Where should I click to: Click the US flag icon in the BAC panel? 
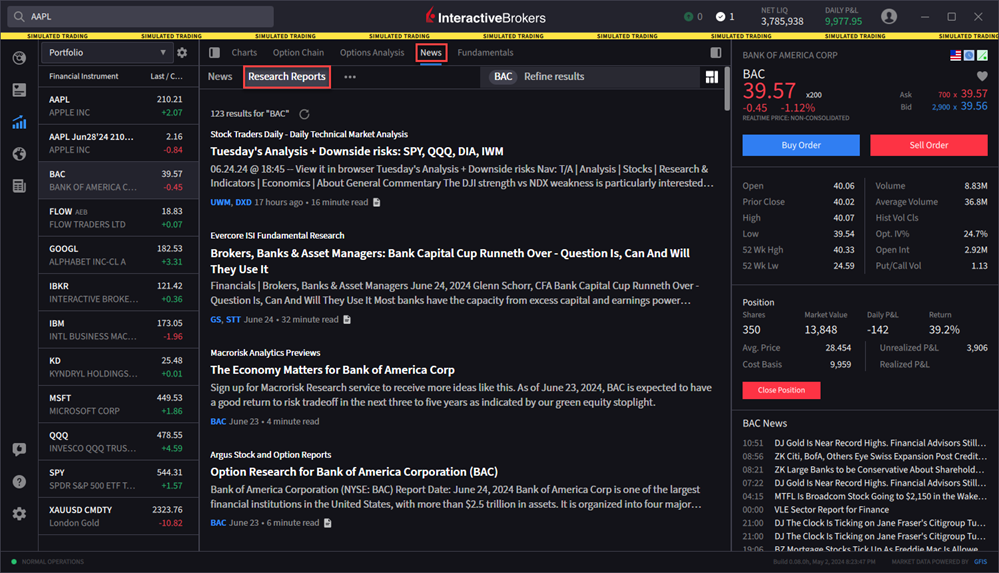pos(956,55)
